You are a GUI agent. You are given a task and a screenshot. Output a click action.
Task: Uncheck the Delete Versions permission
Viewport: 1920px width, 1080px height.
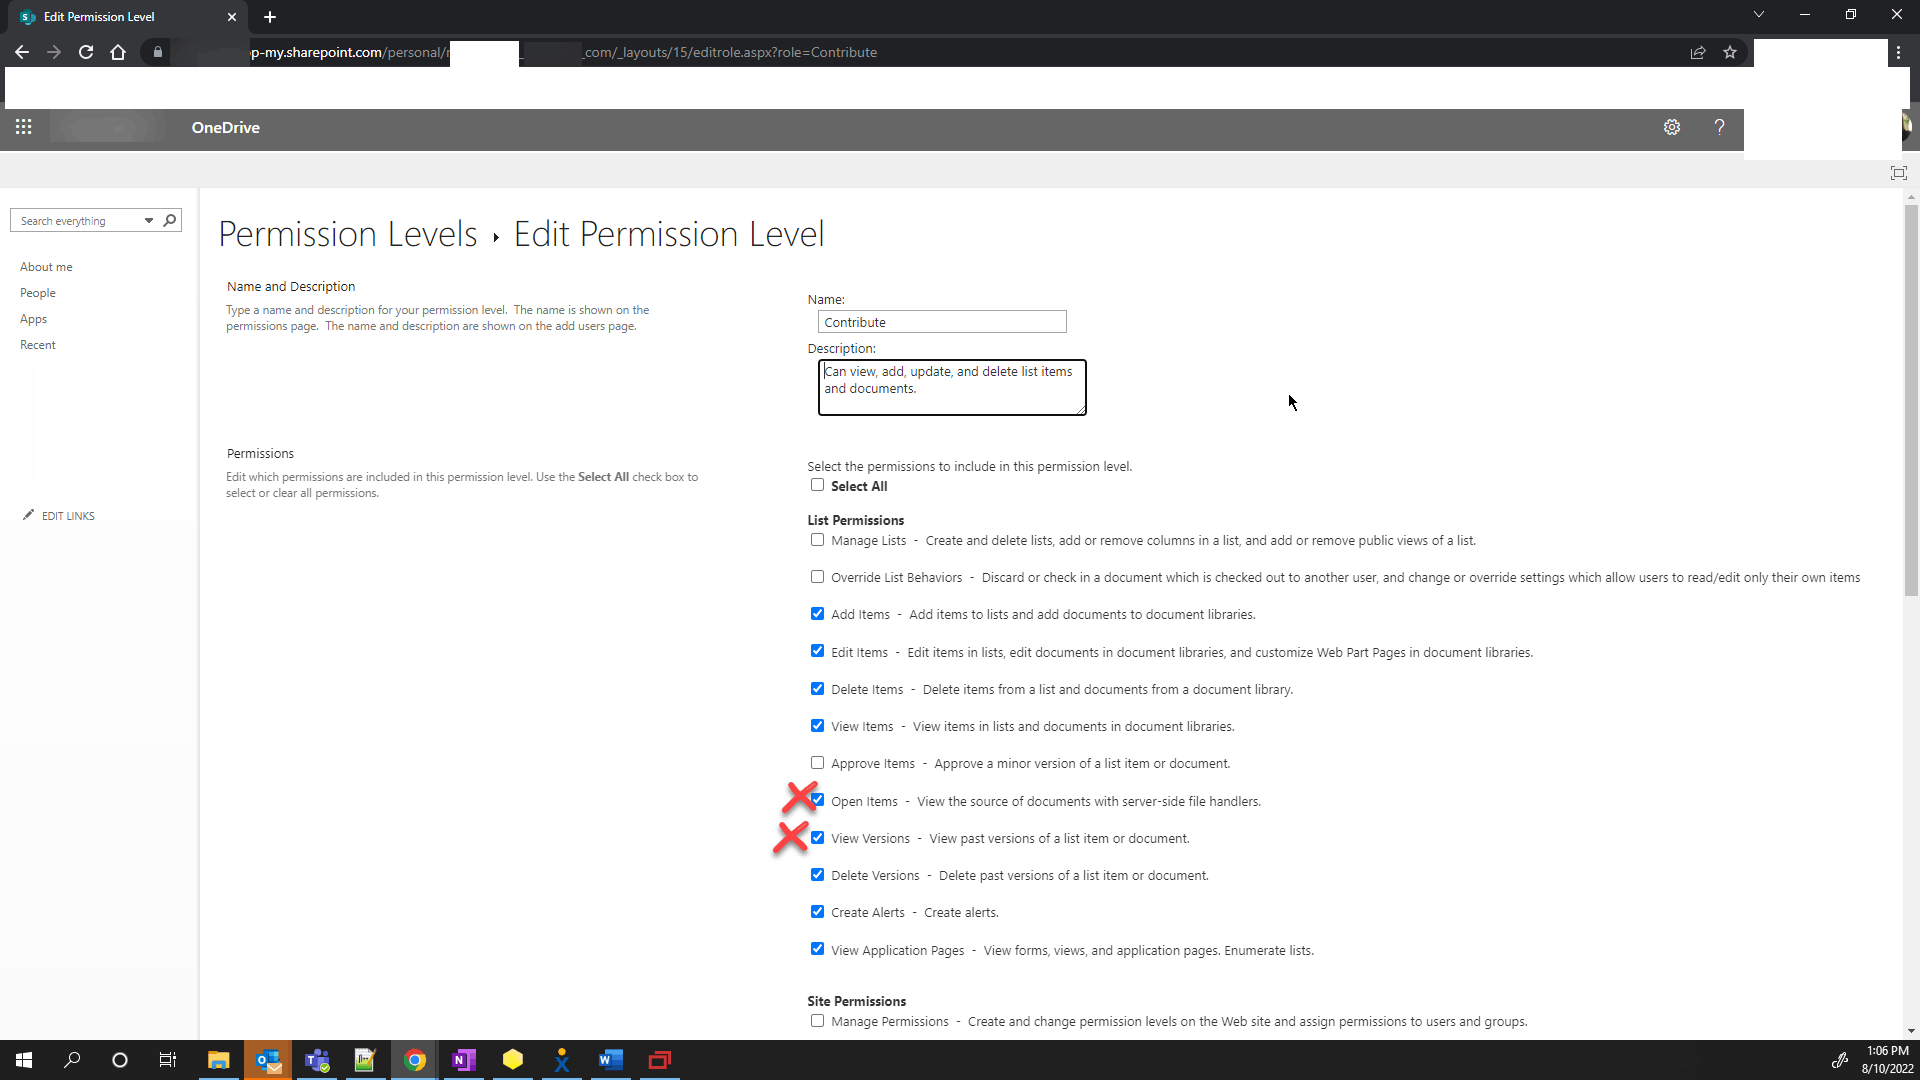click(x=817, y=875)
